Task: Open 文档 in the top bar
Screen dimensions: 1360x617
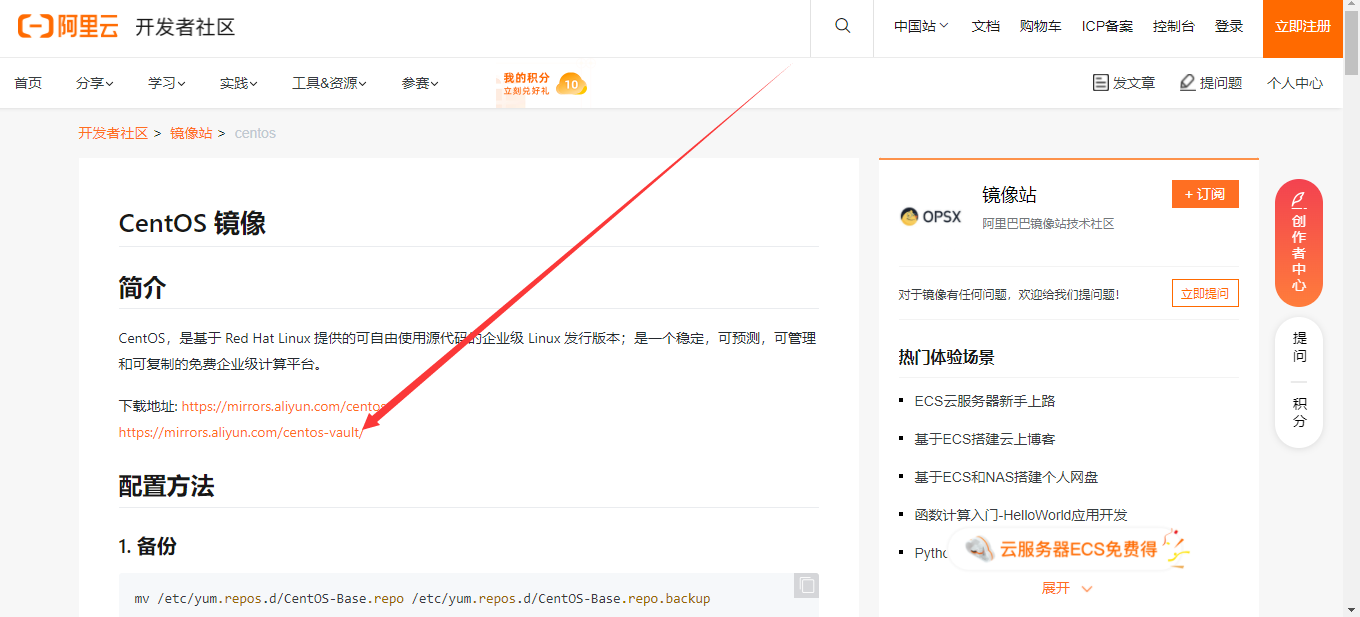Action: click(986, 26)
